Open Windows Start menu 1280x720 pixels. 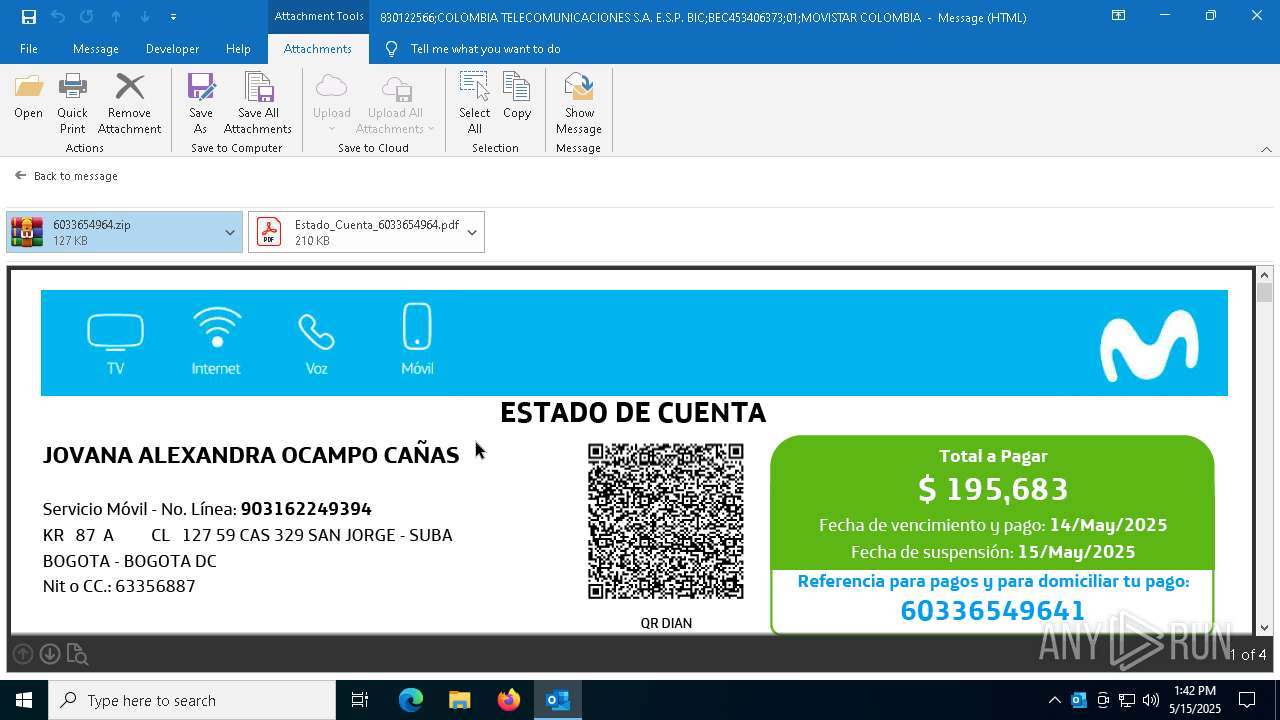coord(24,700)
